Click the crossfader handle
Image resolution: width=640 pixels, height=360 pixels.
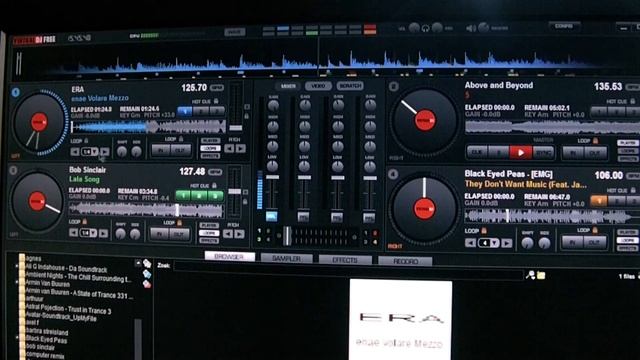coord(287,236)
